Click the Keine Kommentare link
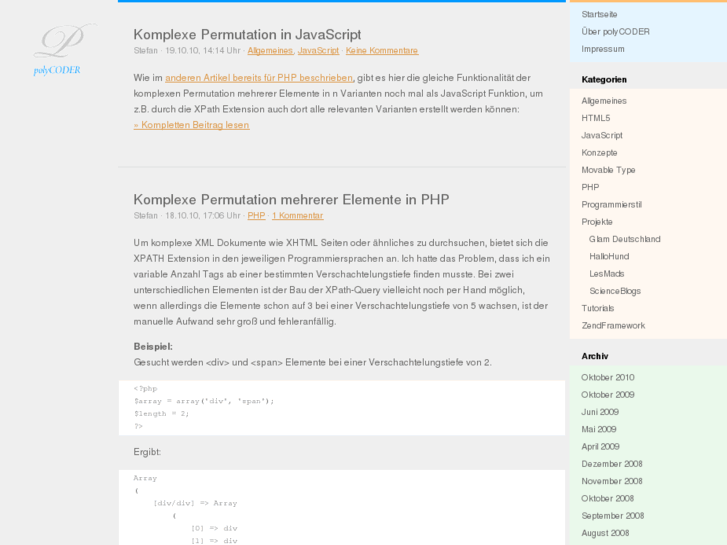 (382, 50)
